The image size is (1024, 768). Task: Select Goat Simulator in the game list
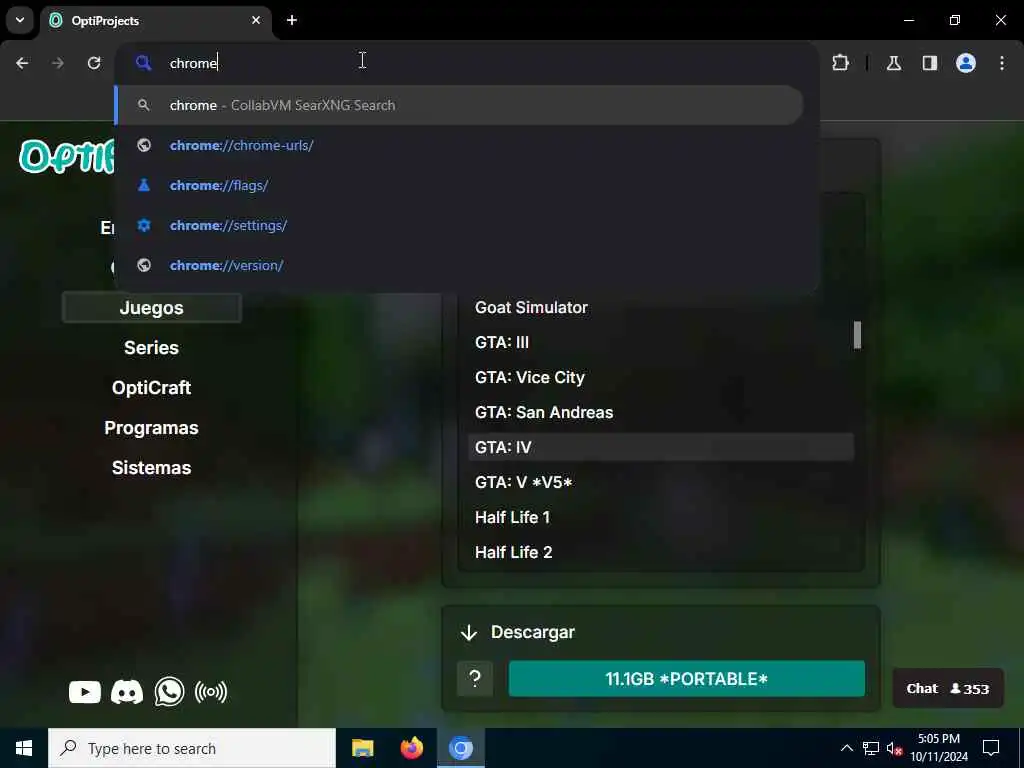click(661, 308)
